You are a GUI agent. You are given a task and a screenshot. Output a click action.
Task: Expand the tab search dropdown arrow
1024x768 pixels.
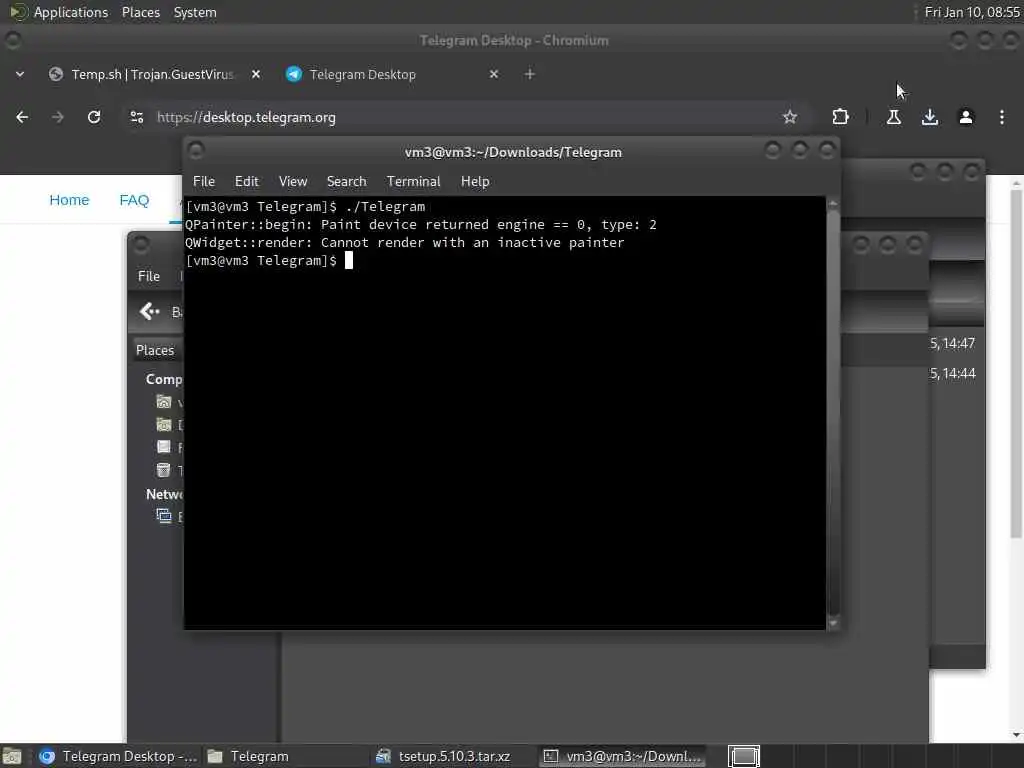pos(20,74)
